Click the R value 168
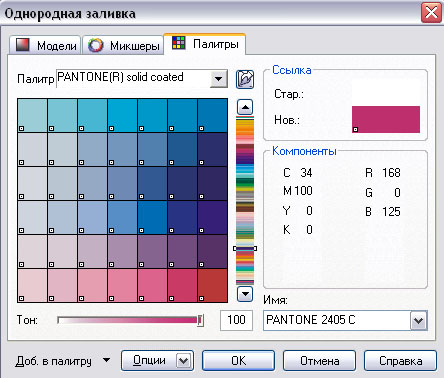 (x=391, y=173)
